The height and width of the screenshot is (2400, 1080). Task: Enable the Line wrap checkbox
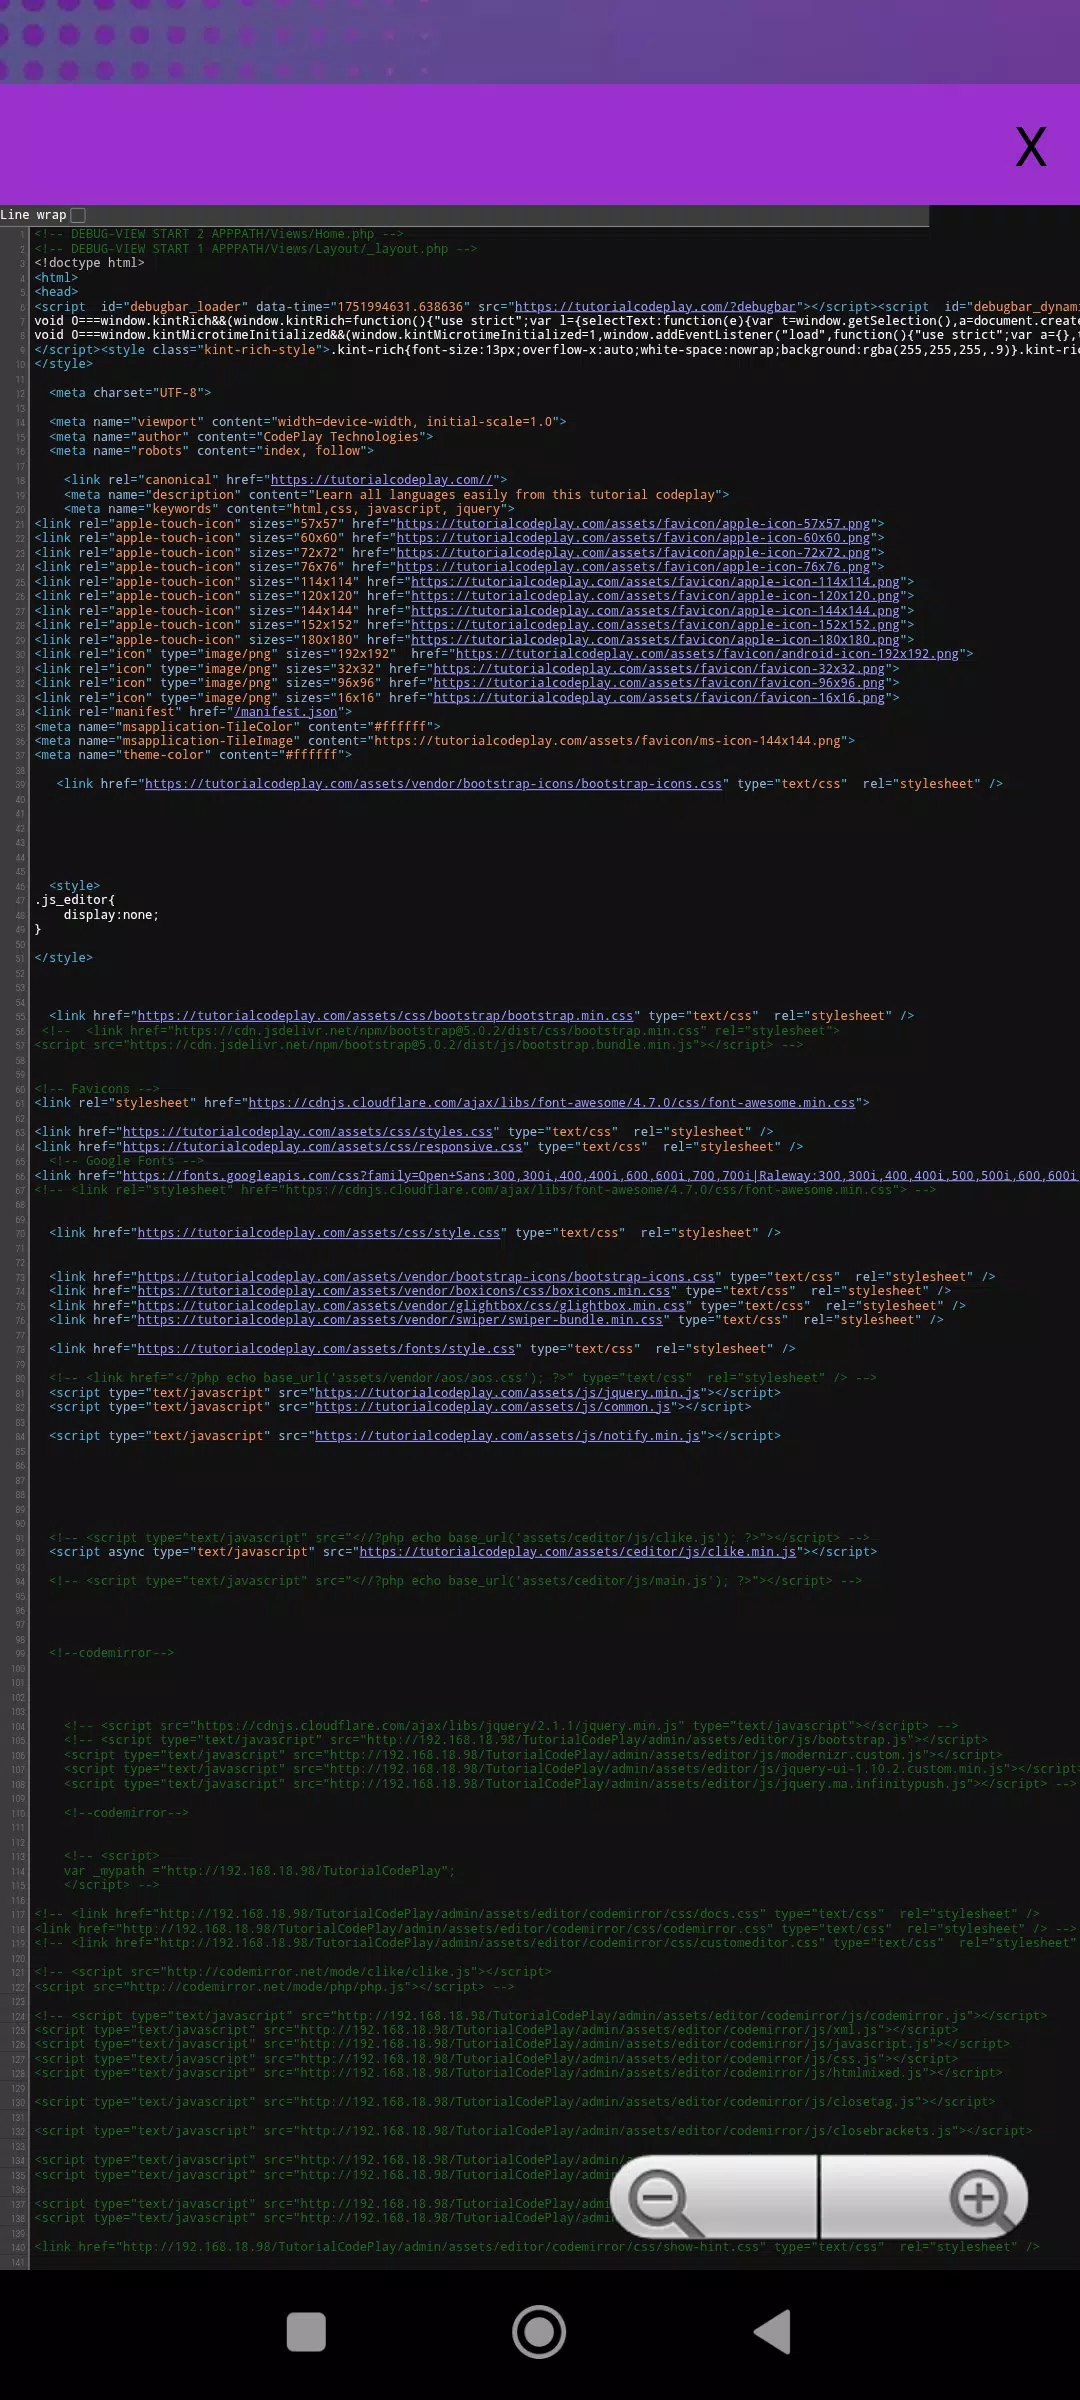coord(78,215)
